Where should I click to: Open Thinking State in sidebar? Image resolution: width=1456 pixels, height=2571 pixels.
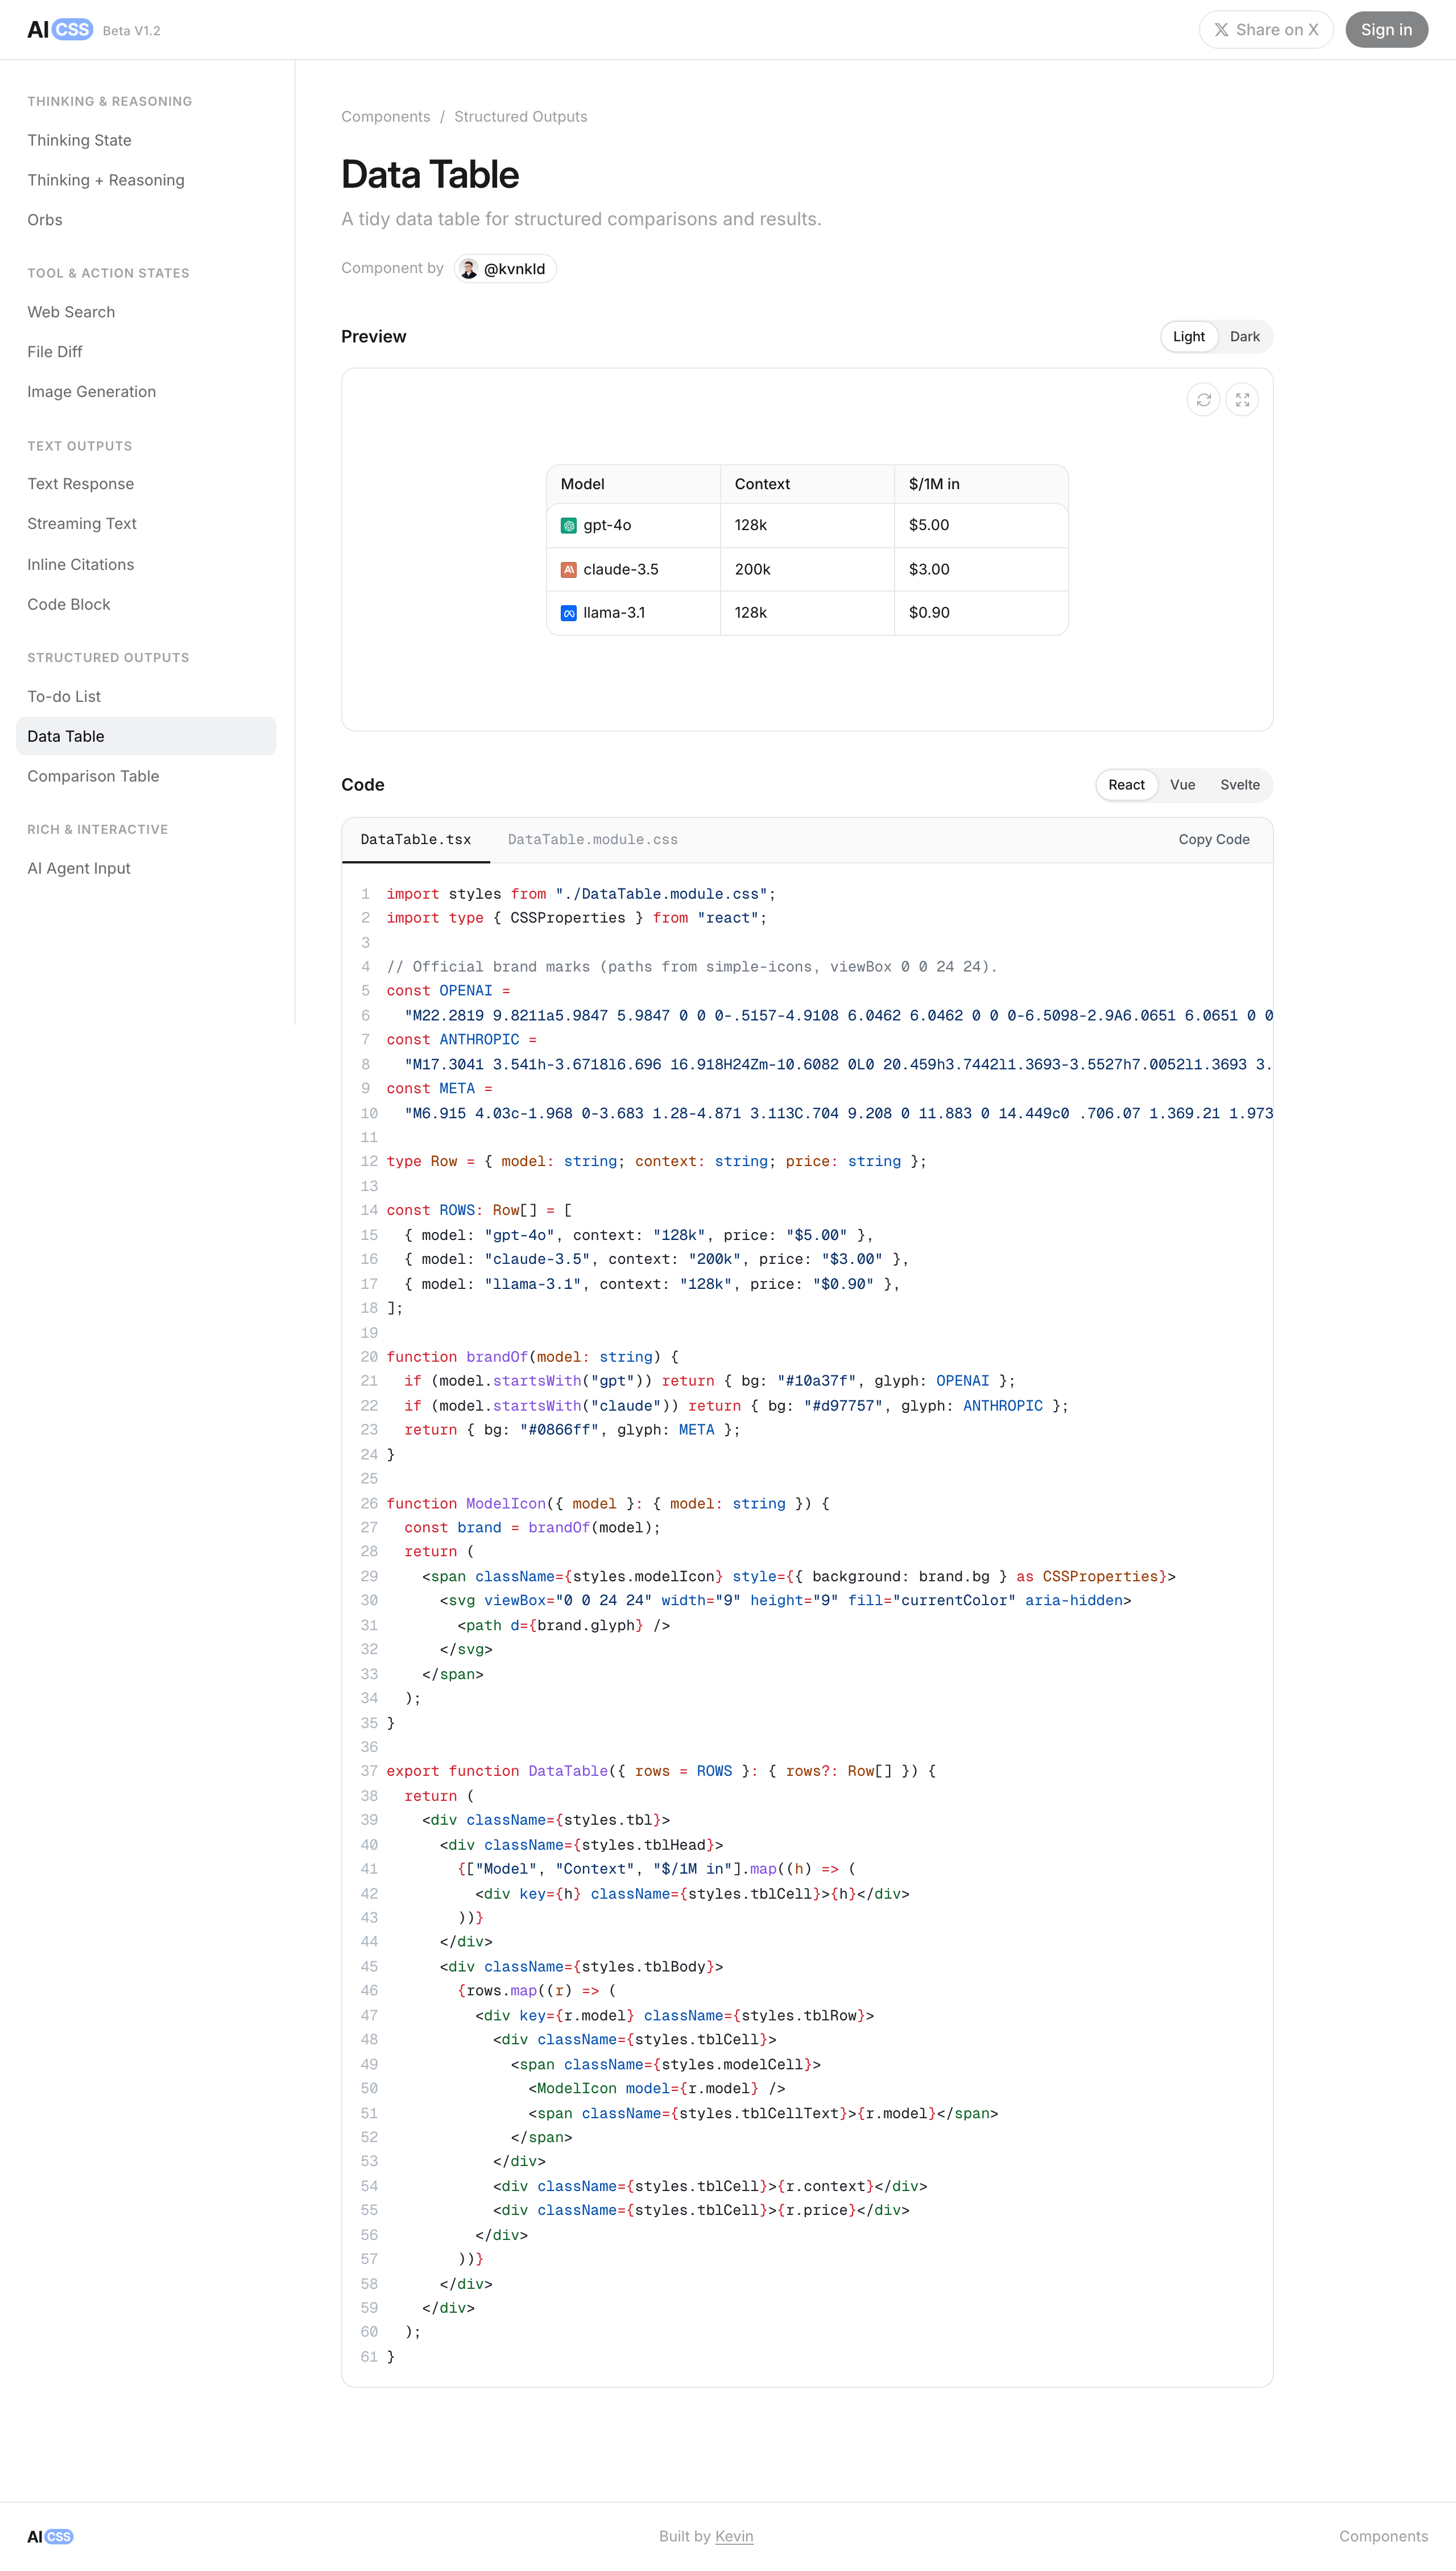tap(146, 141)
